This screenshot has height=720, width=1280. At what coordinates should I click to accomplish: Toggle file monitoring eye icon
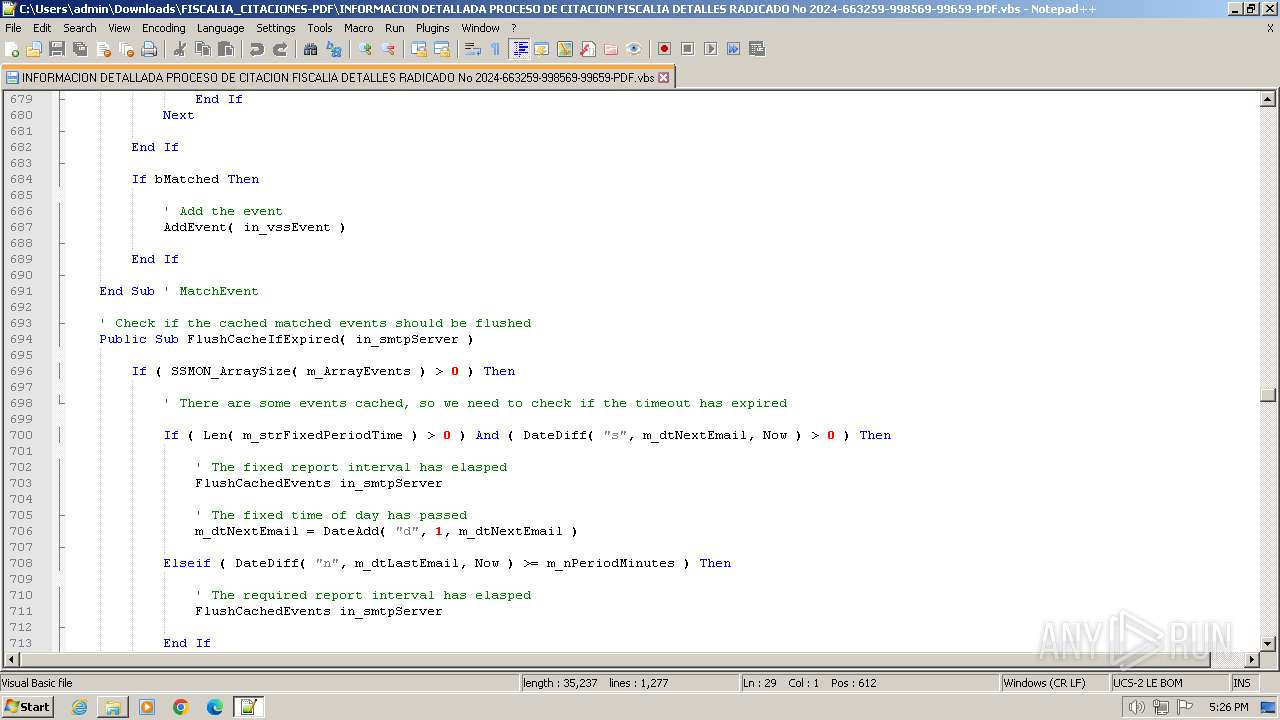pyautogui.click(x=633, y=49)
